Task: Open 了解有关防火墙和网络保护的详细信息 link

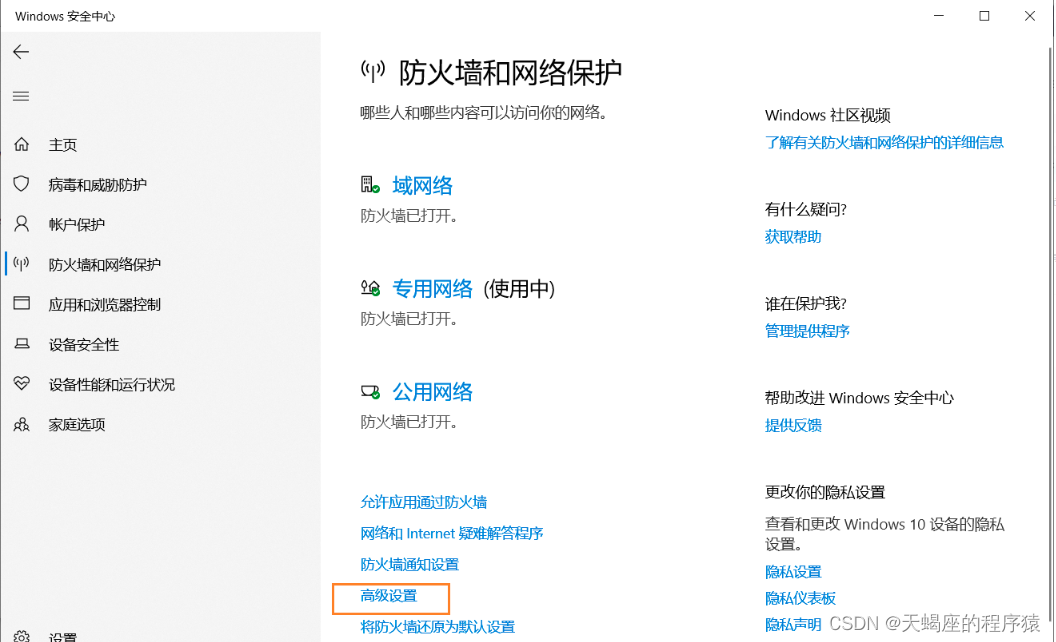Action: pos(884,142)
